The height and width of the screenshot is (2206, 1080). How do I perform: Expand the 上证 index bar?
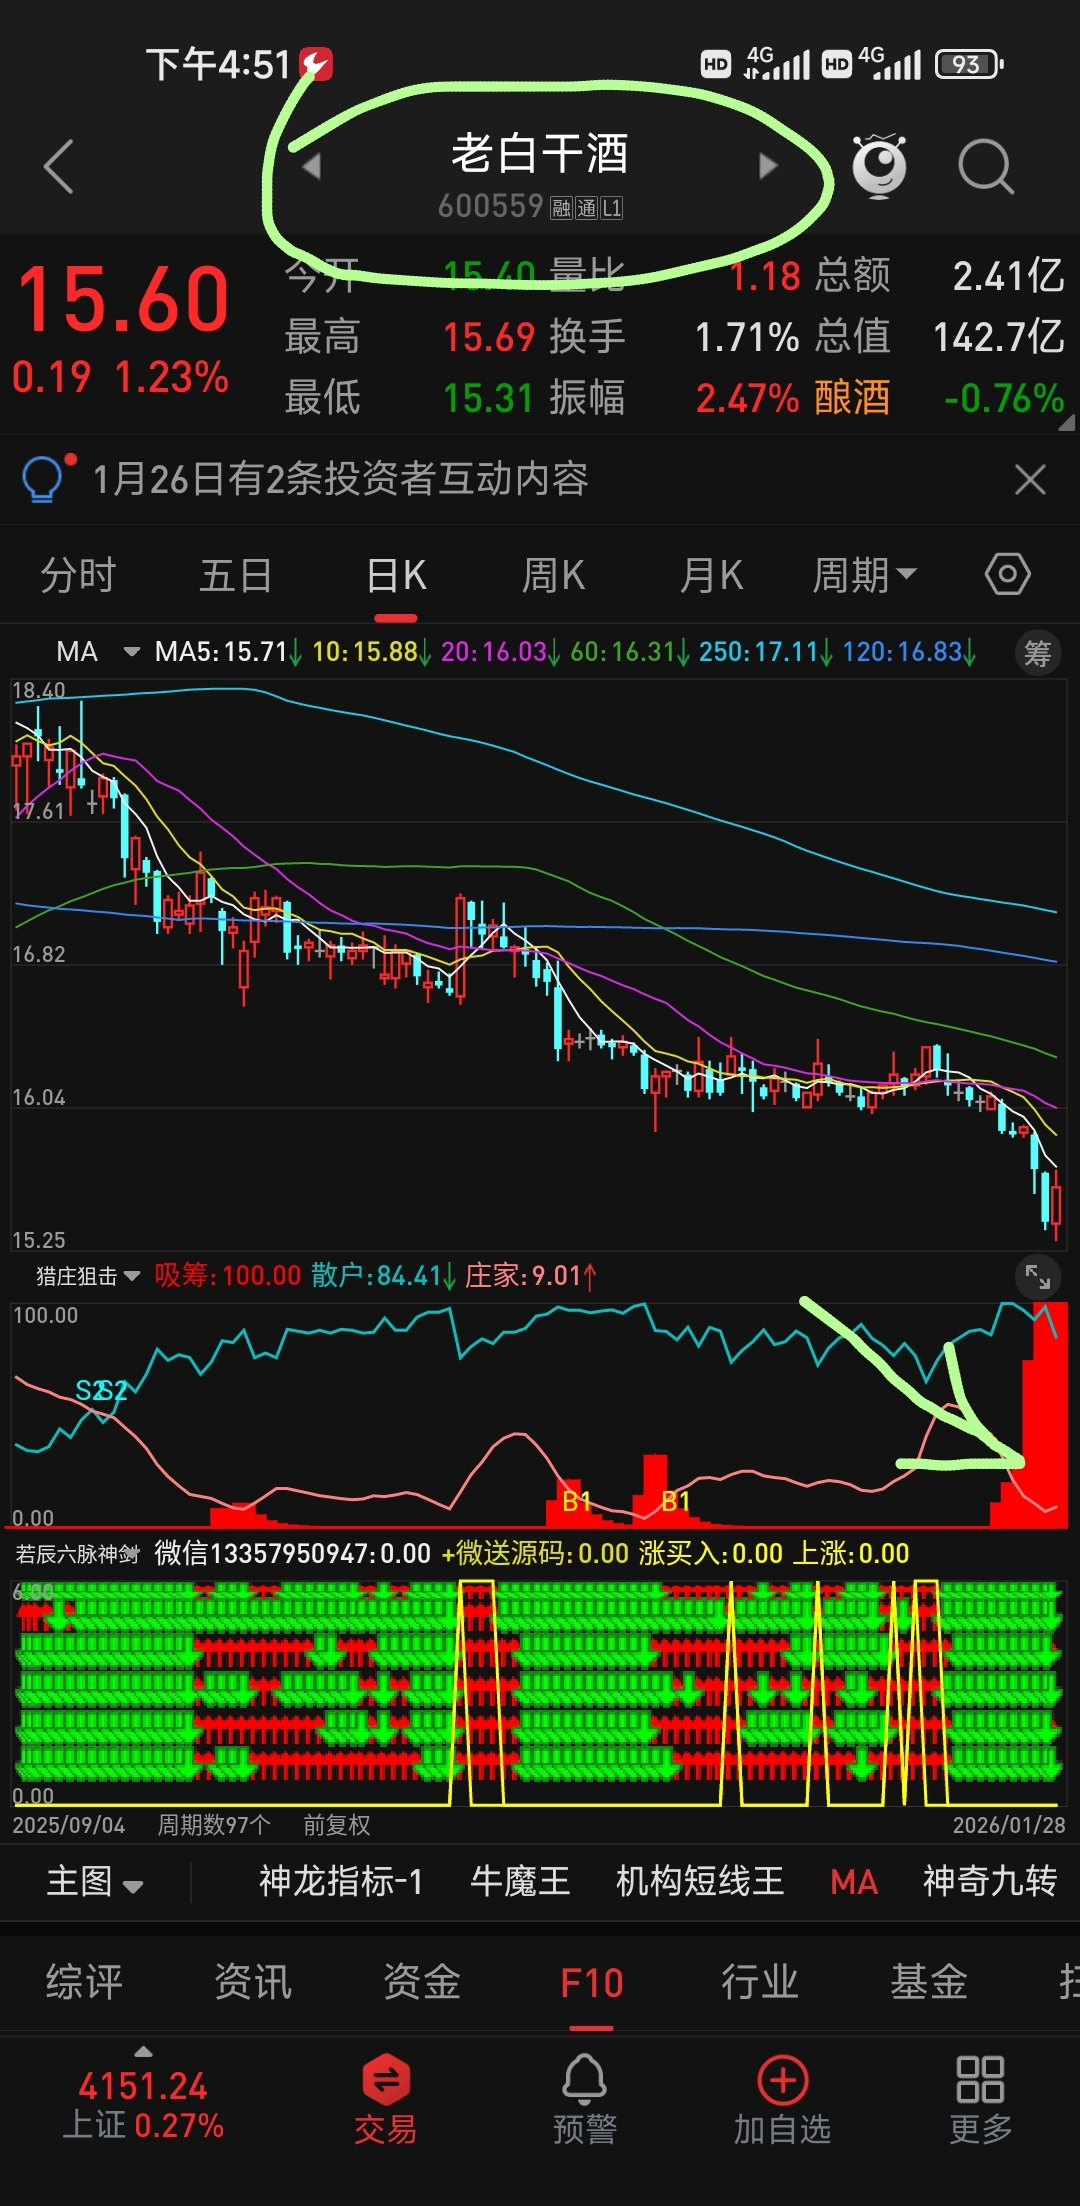pyautogui.click(x=143, y=2095)
